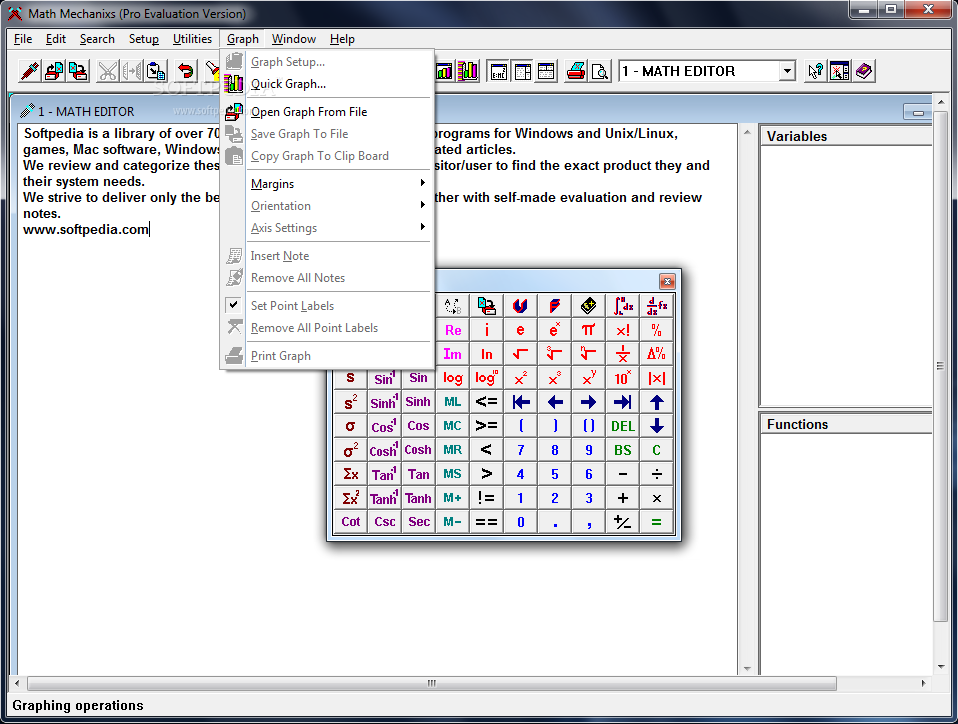Open the Window menu

pyautogui.click(x=294, y=39)
